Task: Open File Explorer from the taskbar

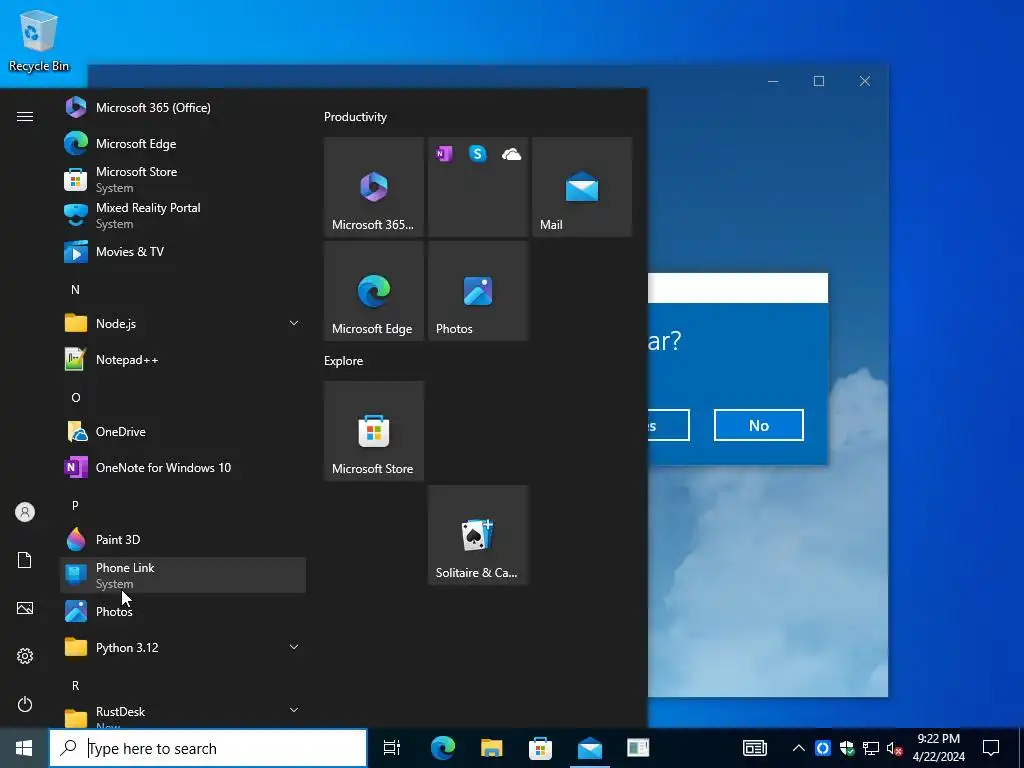Action: click(x=491, y=748)
